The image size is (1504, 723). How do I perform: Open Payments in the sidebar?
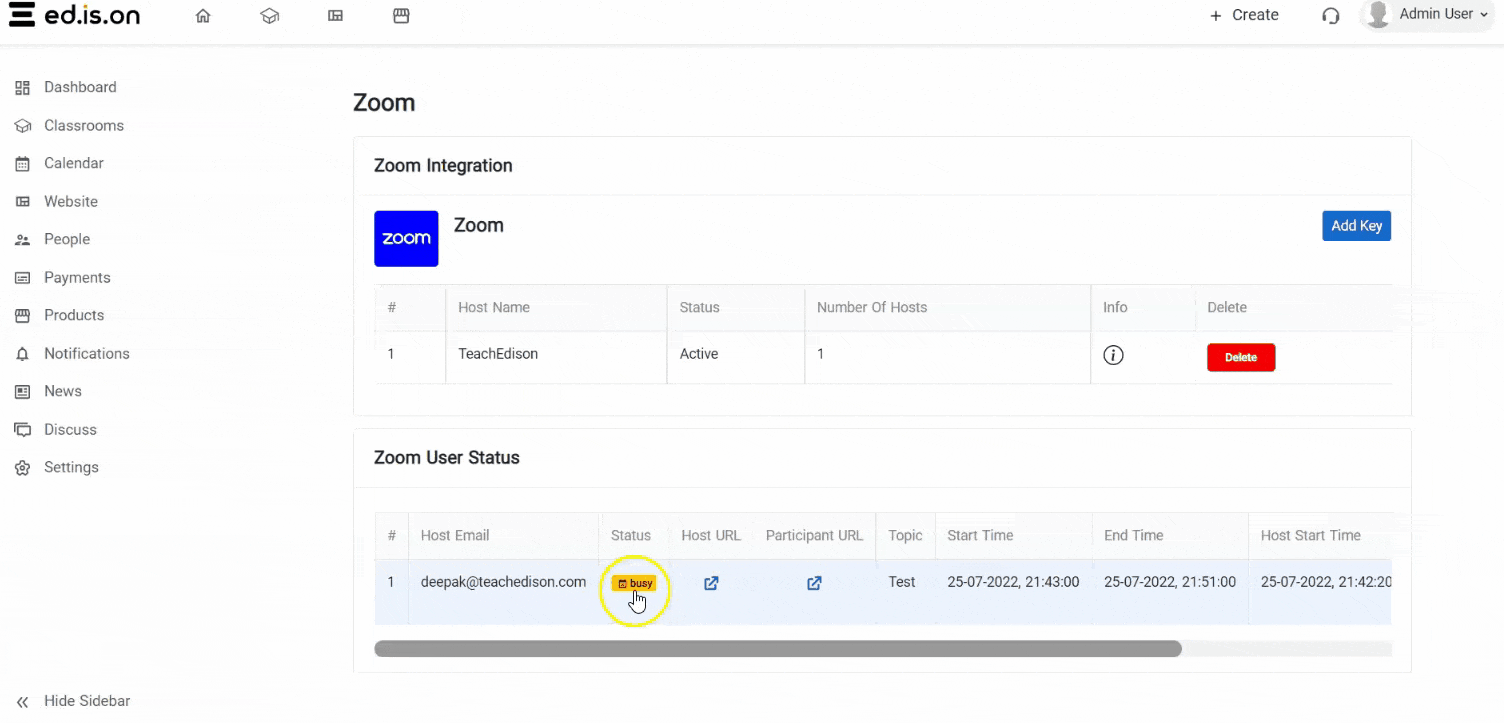coord(77,277)
